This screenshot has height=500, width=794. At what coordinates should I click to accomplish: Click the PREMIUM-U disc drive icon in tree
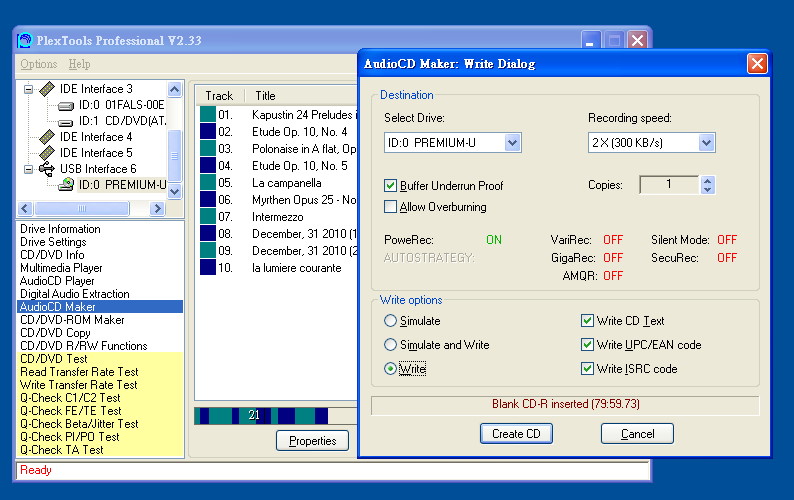[66, 184]
